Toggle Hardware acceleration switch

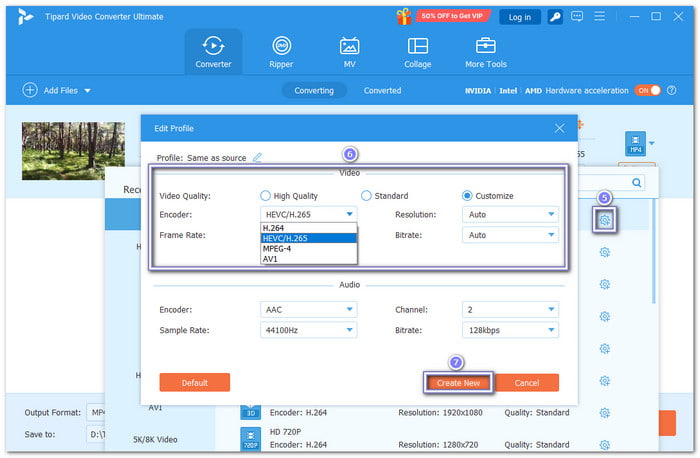pyautogui.click(x=647, y=90)
